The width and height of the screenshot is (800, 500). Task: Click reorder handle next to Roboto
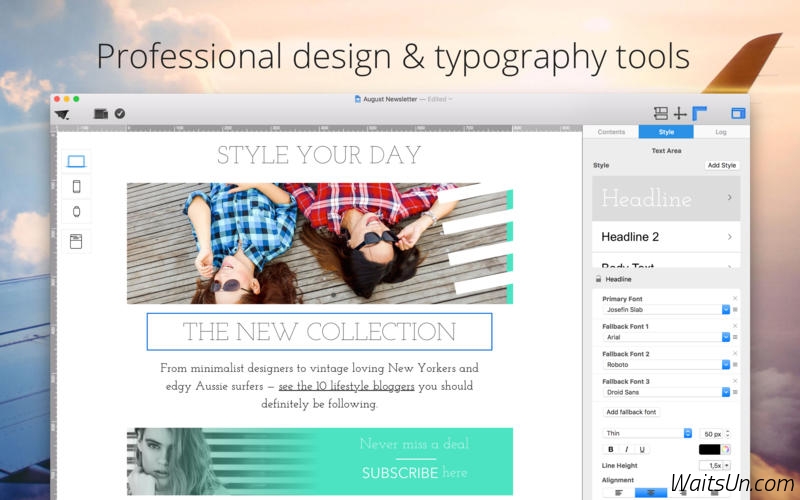735,365
